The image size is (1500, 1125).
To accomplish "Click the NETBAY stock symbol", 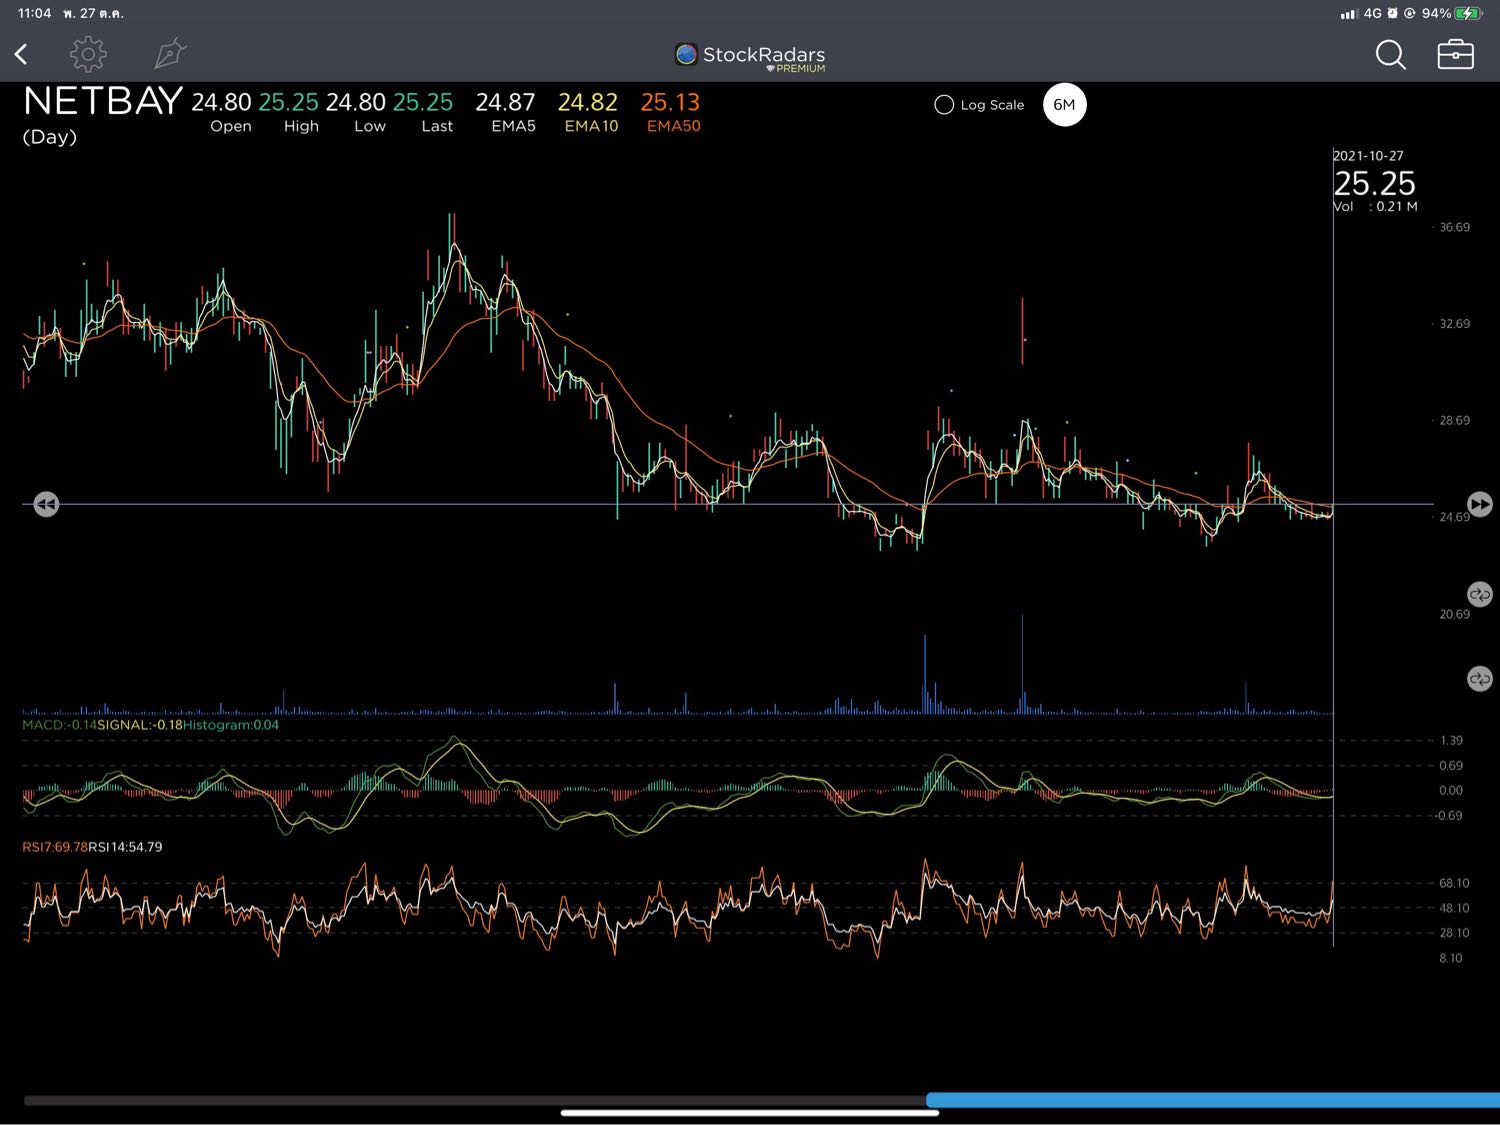I will [103, 101].
